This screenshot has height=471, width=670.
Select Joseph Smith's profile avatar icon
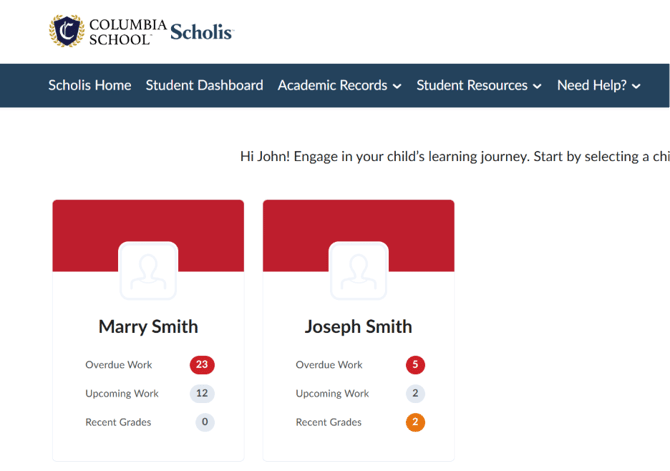tap(359, 271)
